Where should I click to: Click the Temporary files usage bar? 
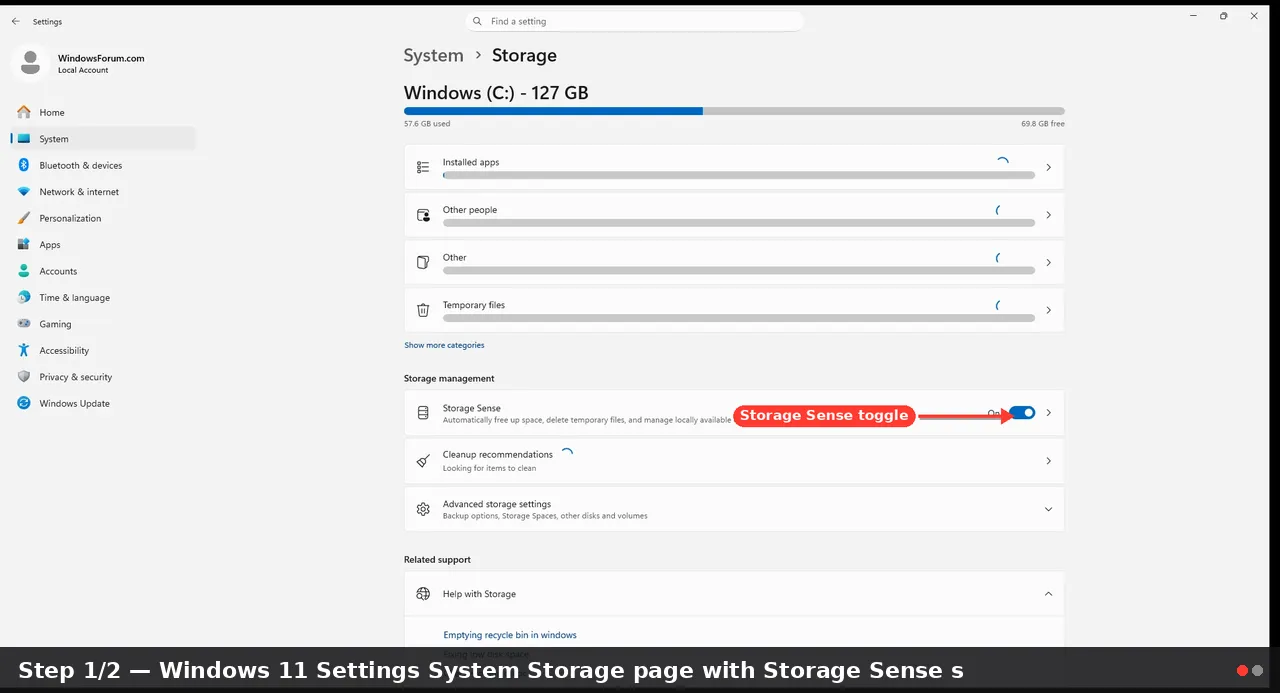[739, 318]
